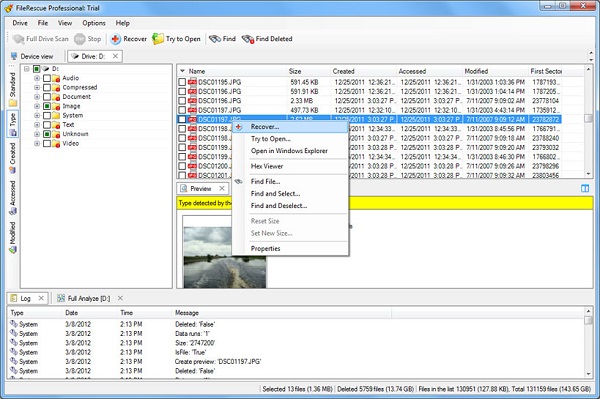Toggle the Video folder checkbox
The width and height of the screenshot is (600, 399).
[x=47, y=143]
